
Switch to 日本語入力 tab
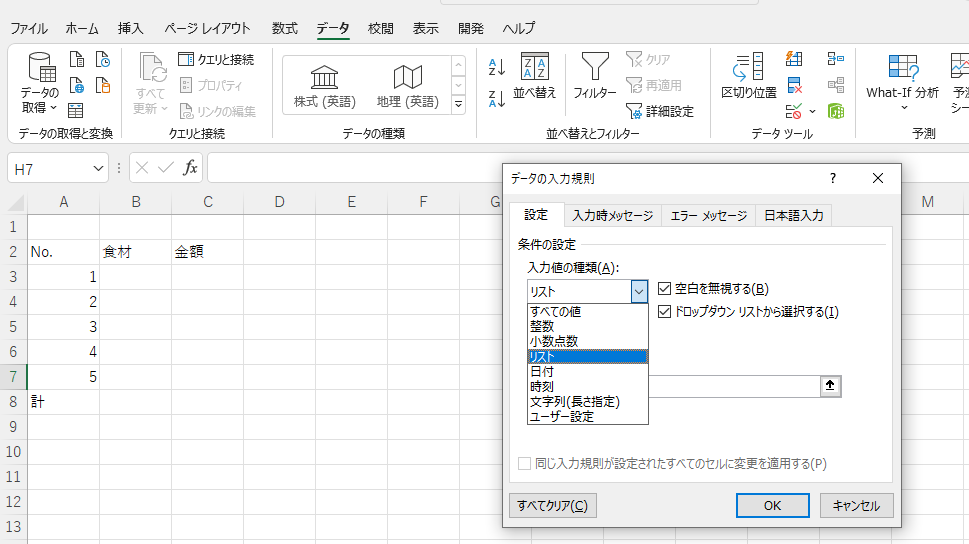[x=793, y=215]
